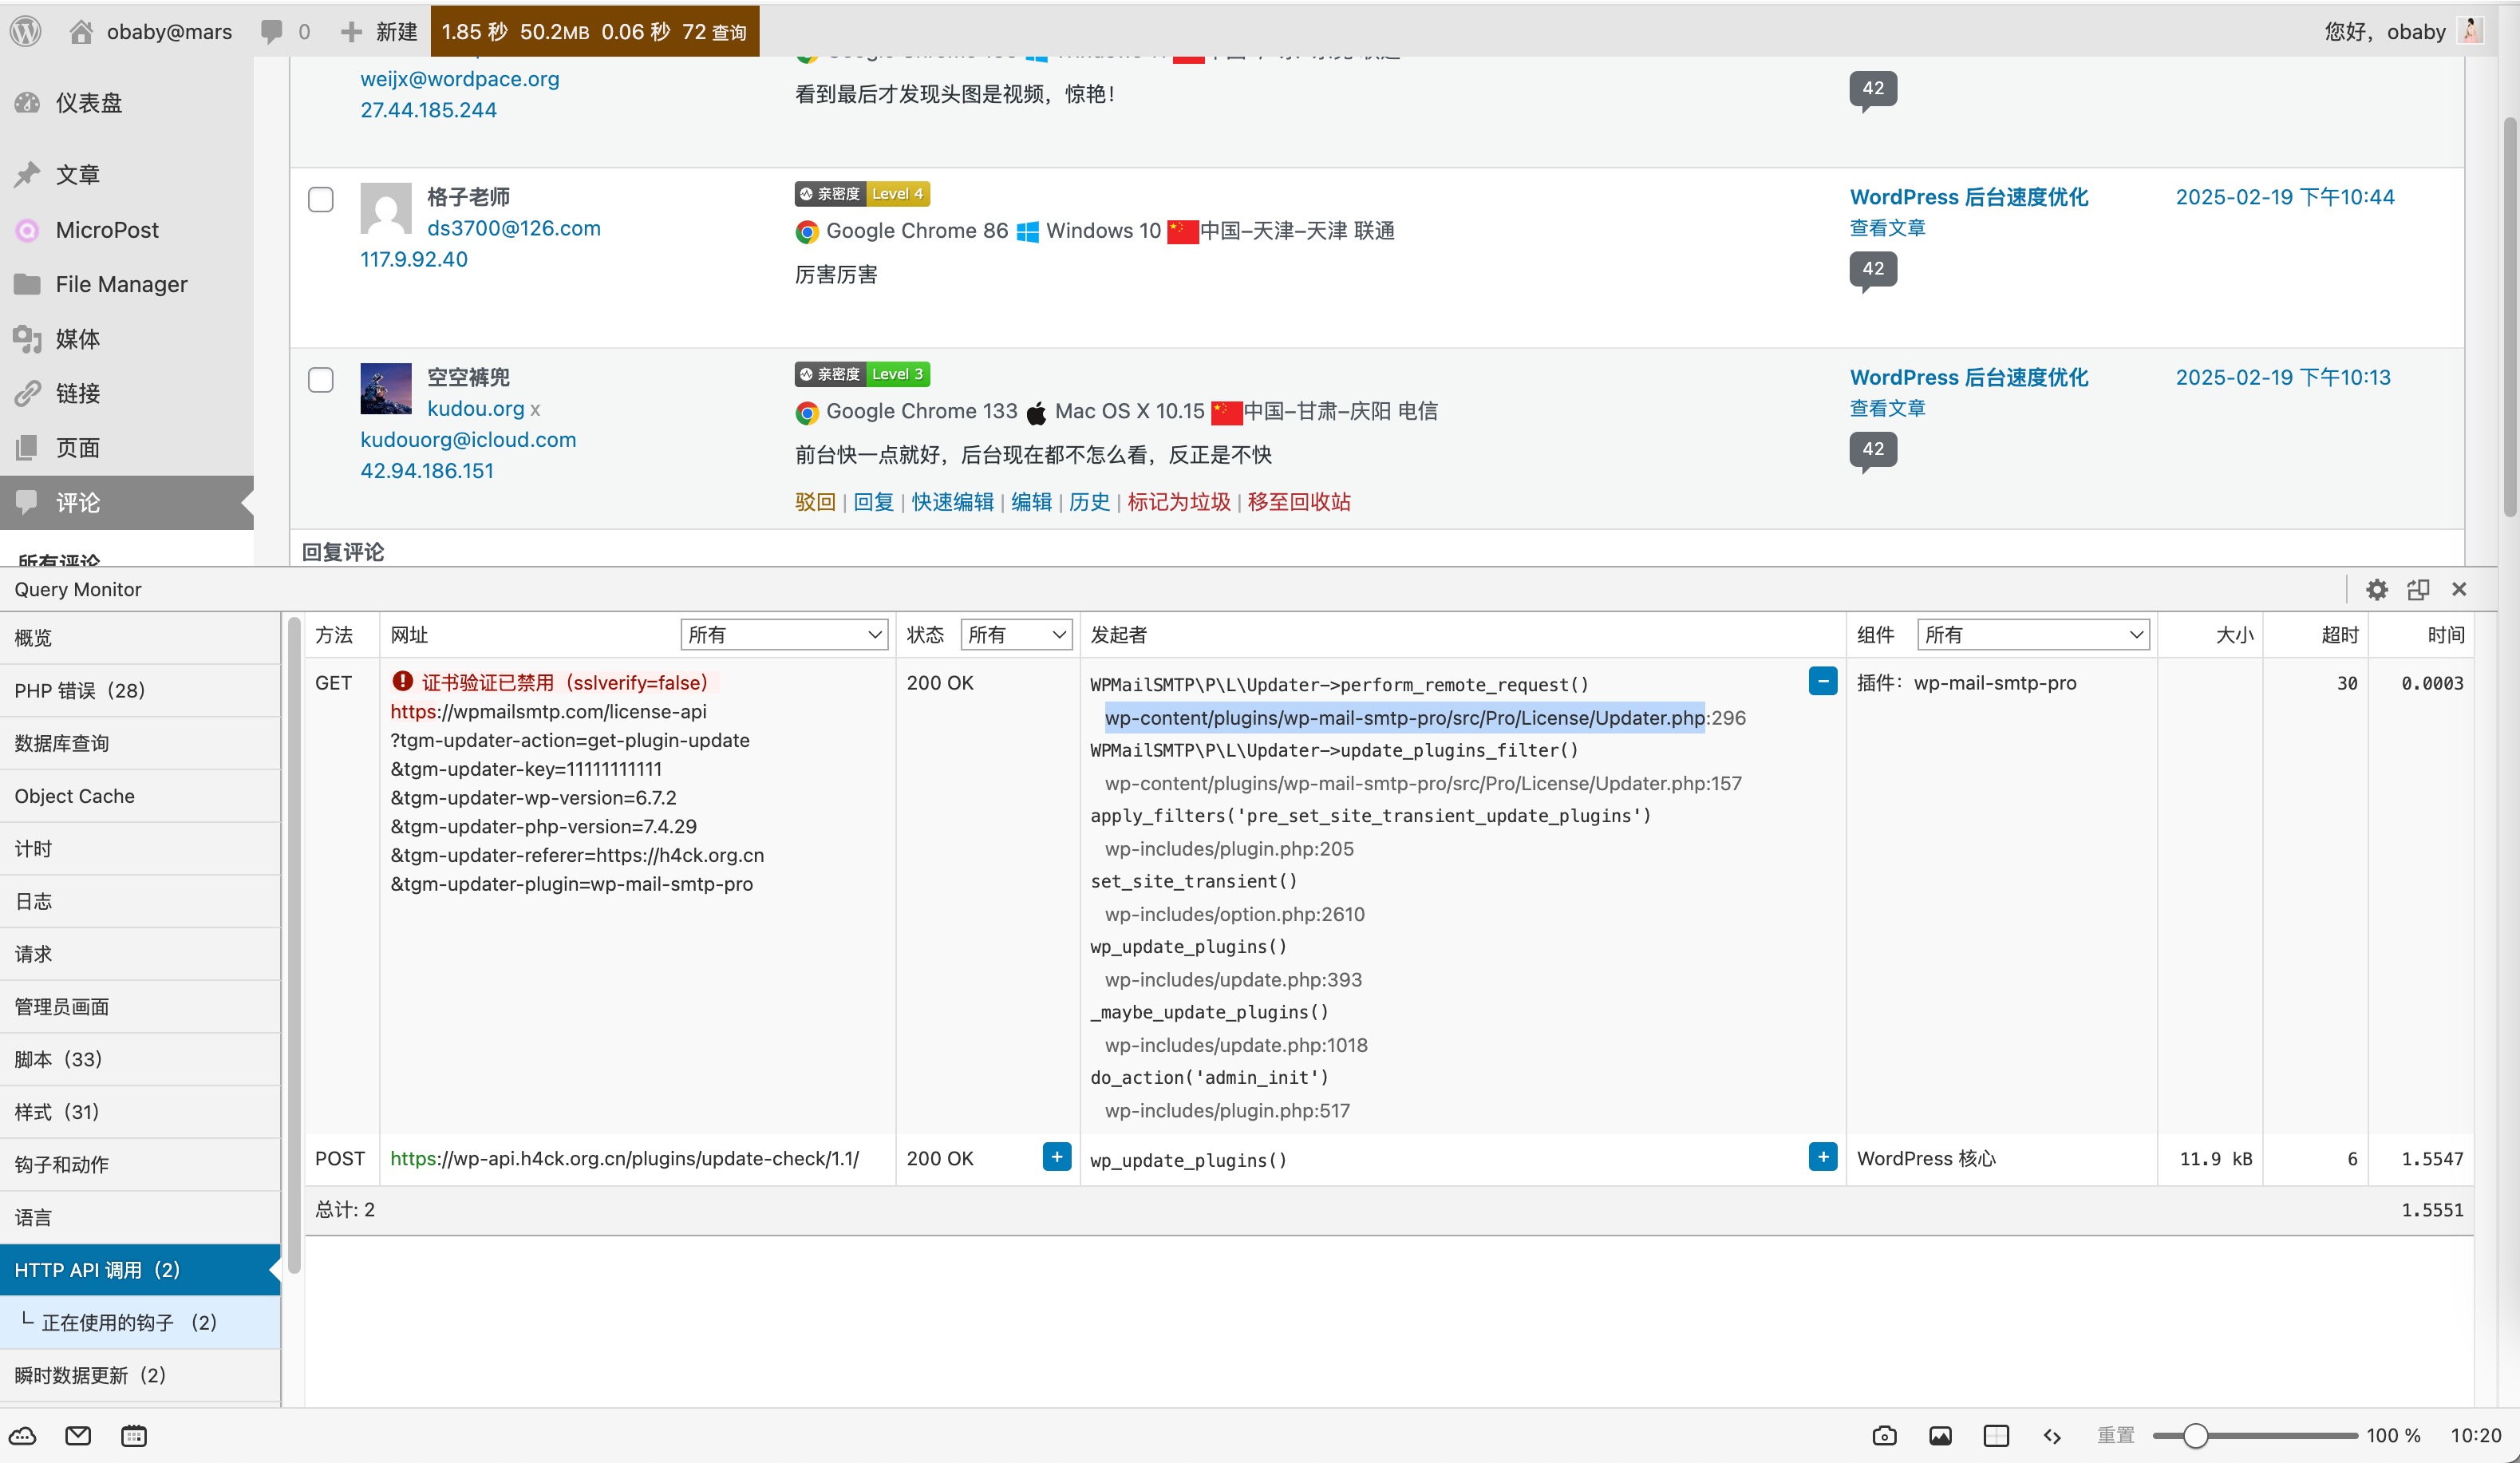The height and width of the screenshot is (1463, 2520).
Task: Check the checkbox for 格子老师 comment
Action: pyautogui.click(x=321, y=199)
